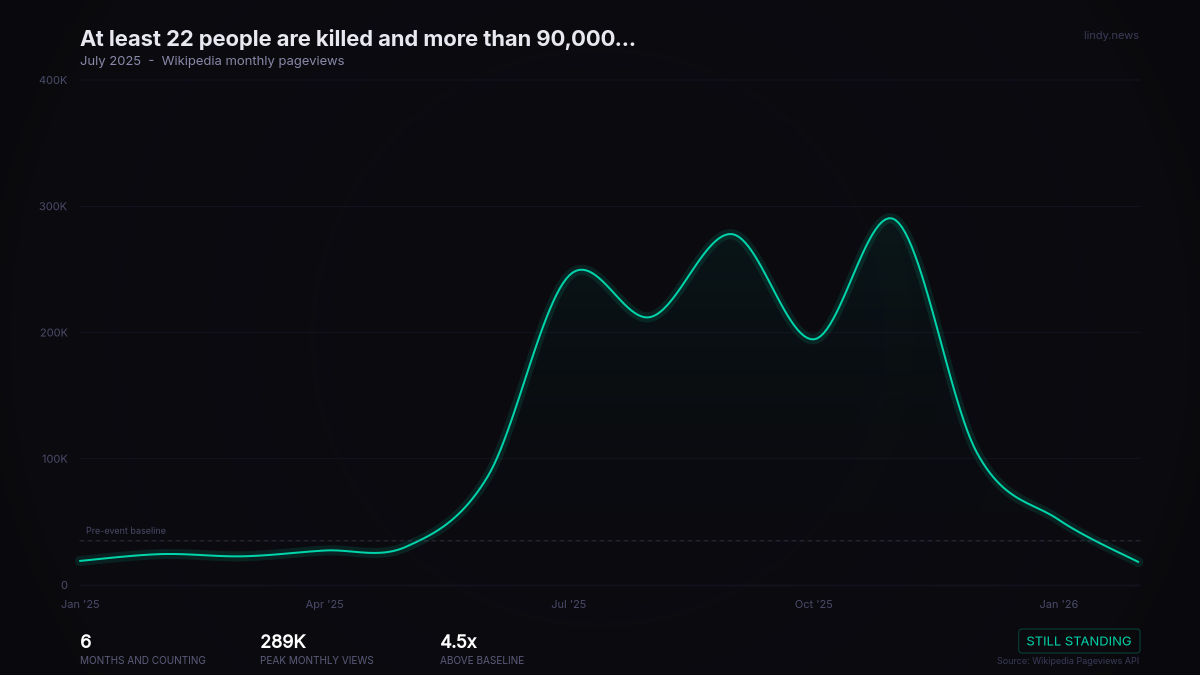This screenshot has width=1200, height=675.
Task: Select the Oct '25 x-axis label
Action: (813, 604)
